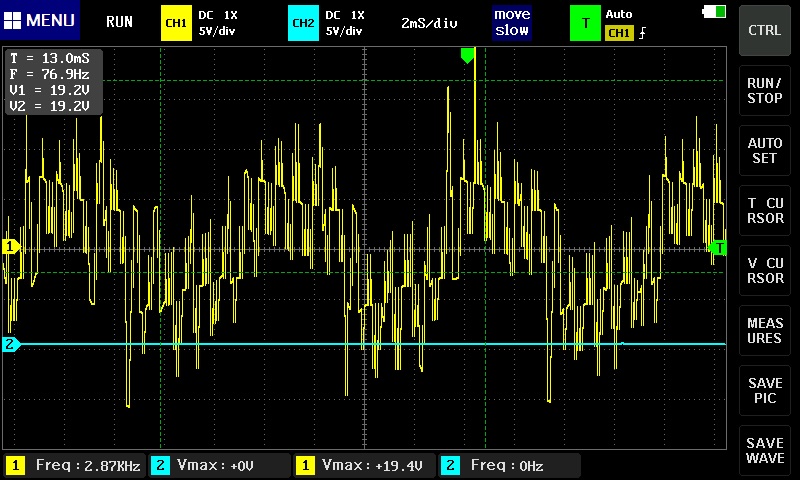Open the CH2 DC 1X 5V/div settings
The image size is (800, 480).
point(345,22)
